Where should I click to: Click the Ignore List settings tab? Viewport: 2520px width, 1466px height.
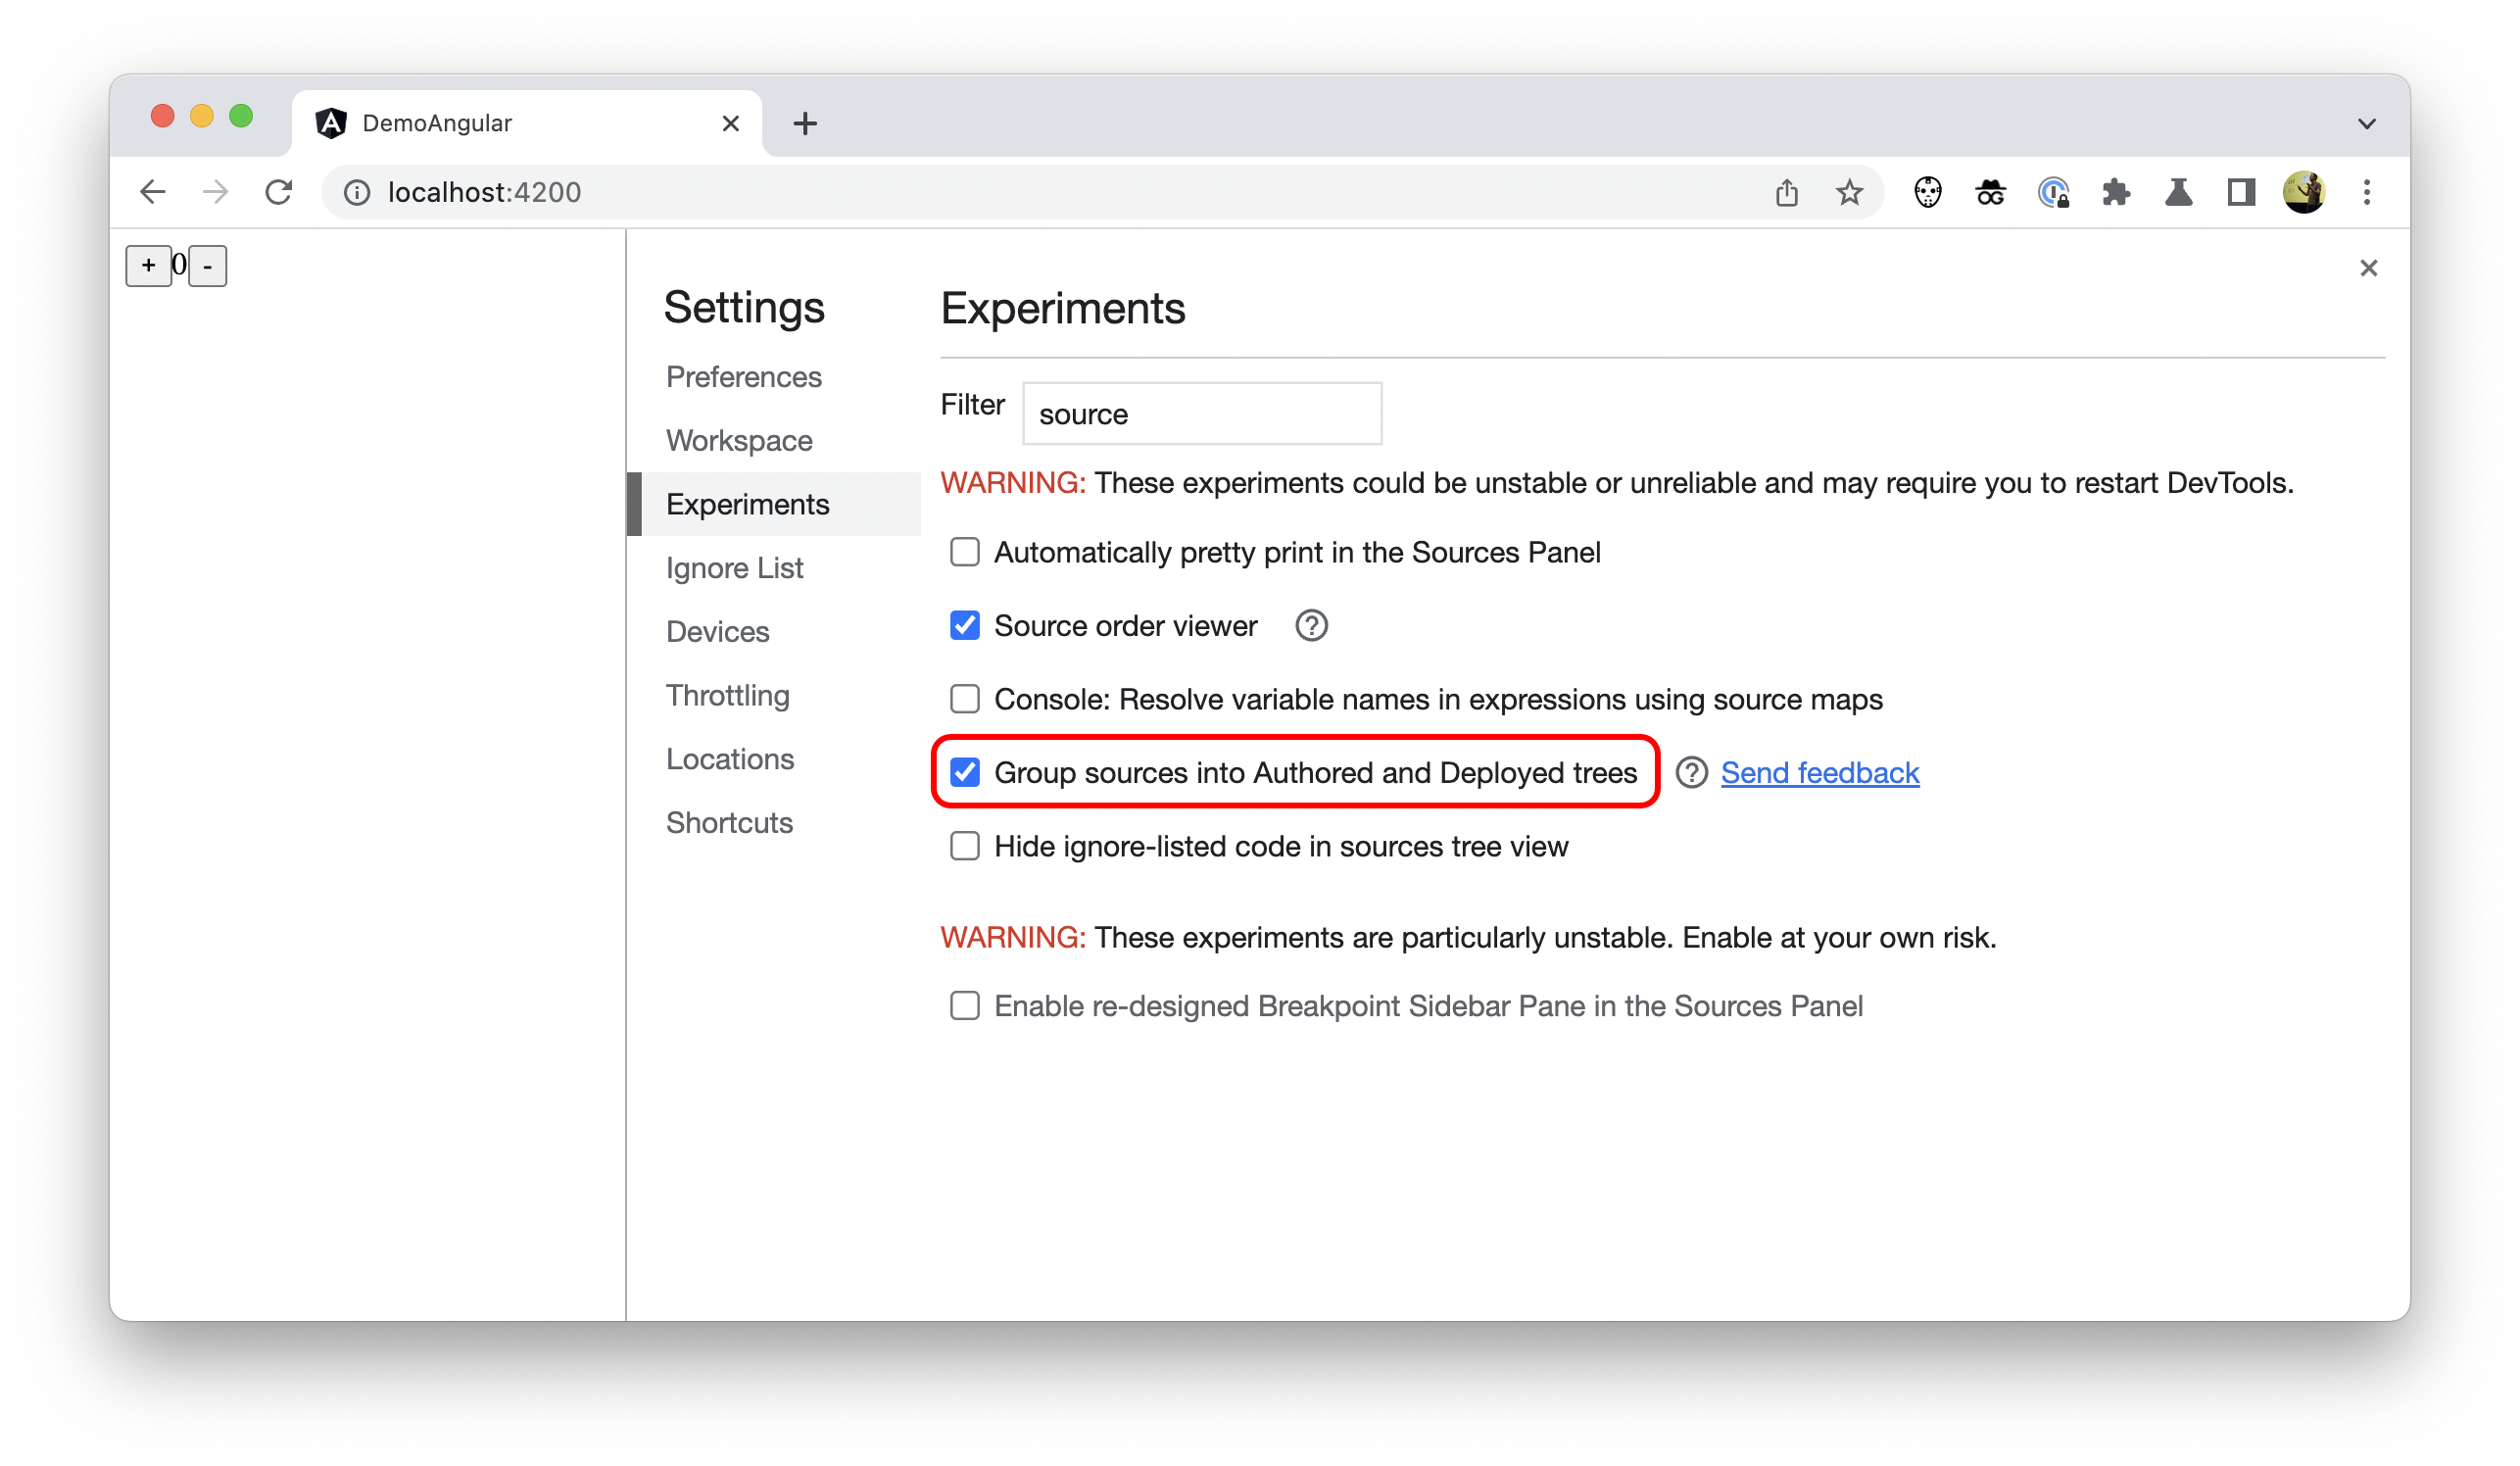pos(734,567)
